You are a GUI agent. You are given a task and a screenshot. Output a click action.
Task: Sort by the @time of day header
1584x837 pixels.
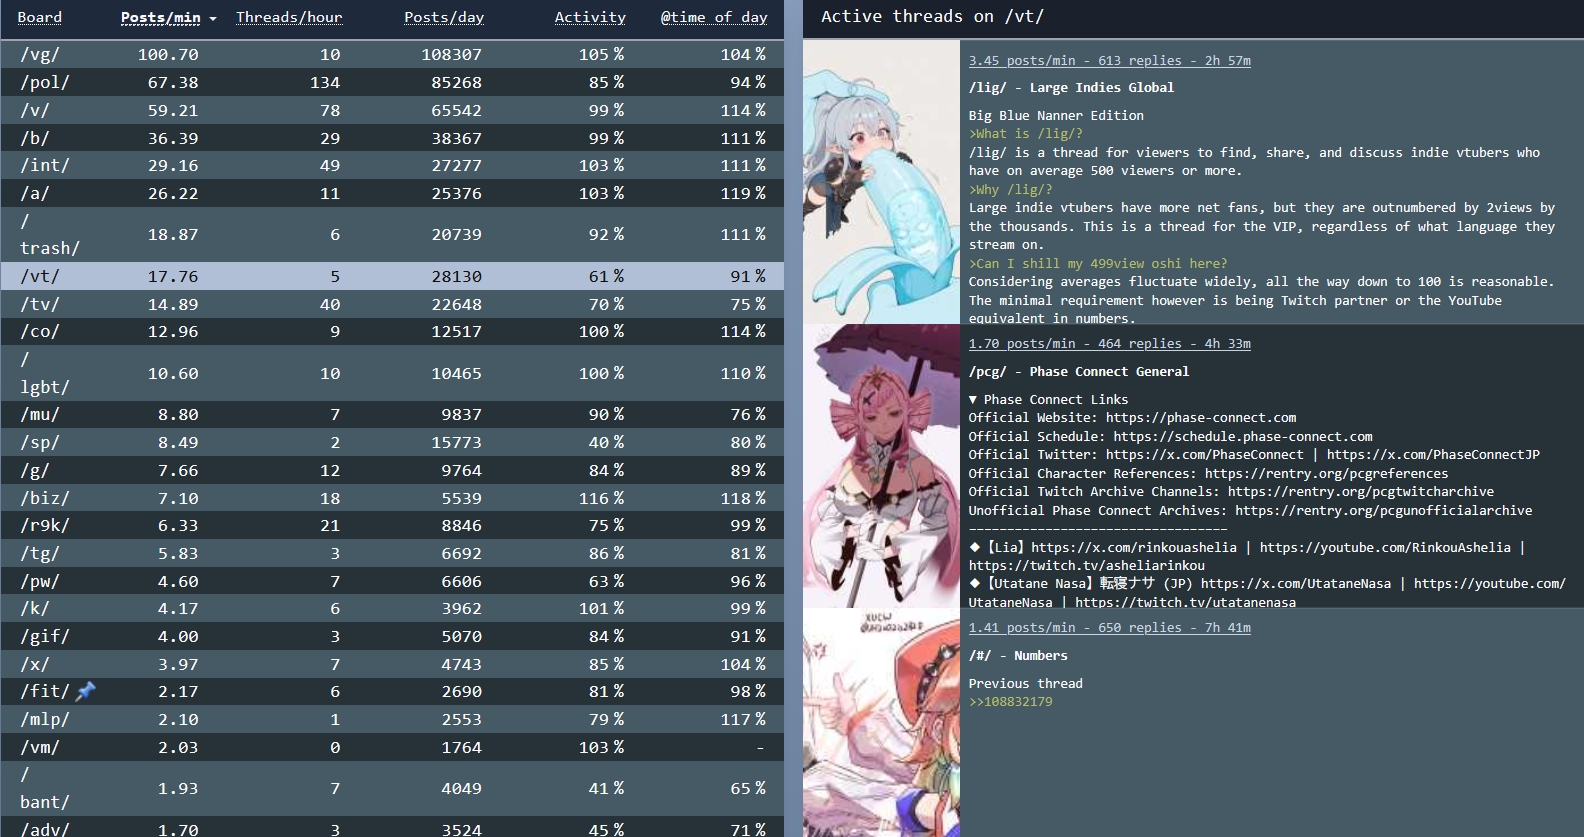click(714, 17)
